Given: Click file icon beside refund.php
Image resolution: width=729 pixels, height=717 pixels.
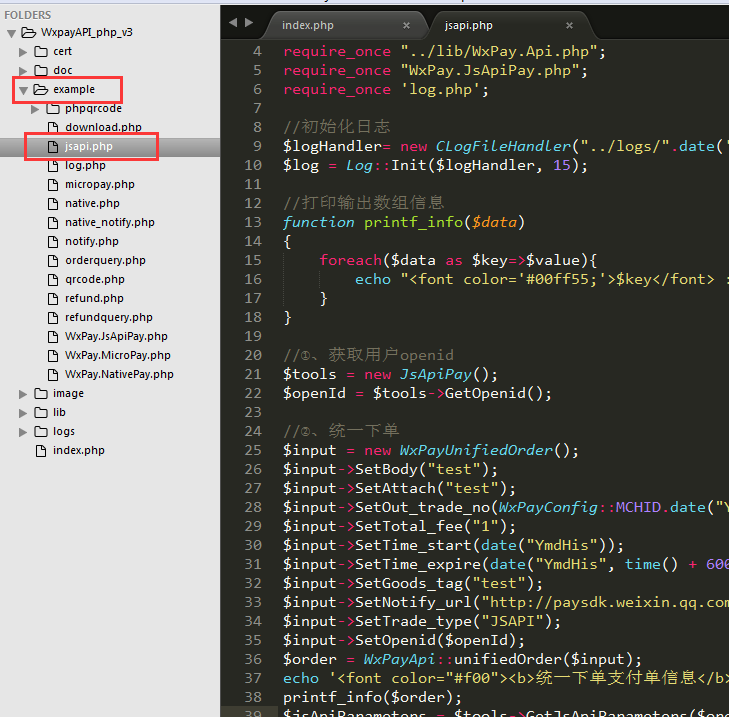Looking at the screenshot, I should [53, 299].
